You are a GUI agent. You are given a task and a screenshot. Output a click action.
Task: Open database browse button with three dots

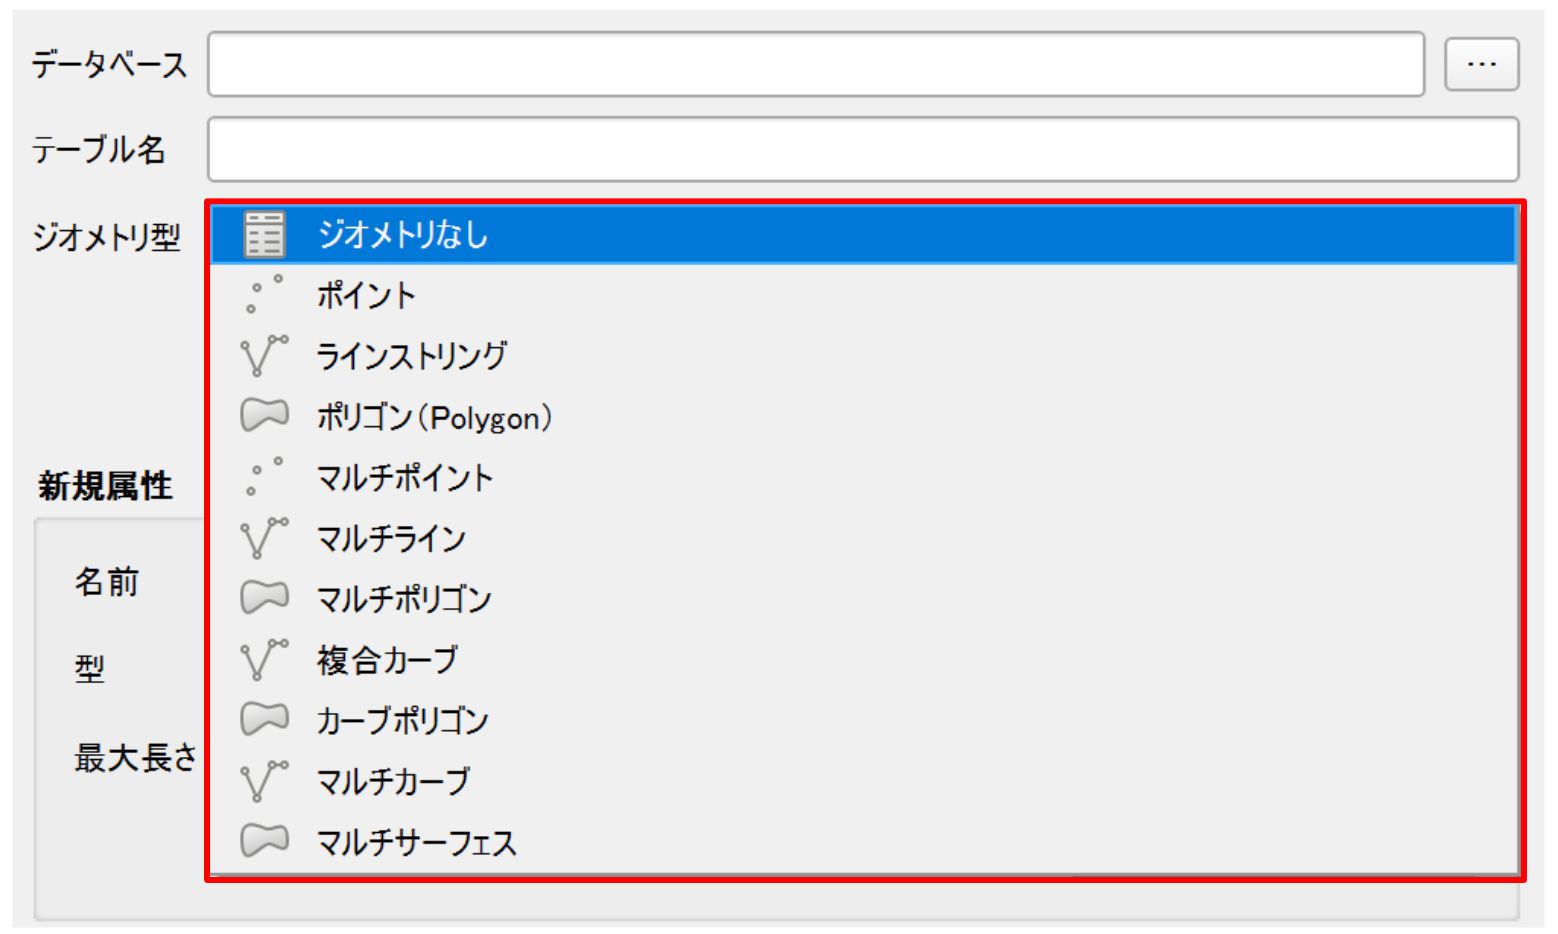[x=1481, y=64]
